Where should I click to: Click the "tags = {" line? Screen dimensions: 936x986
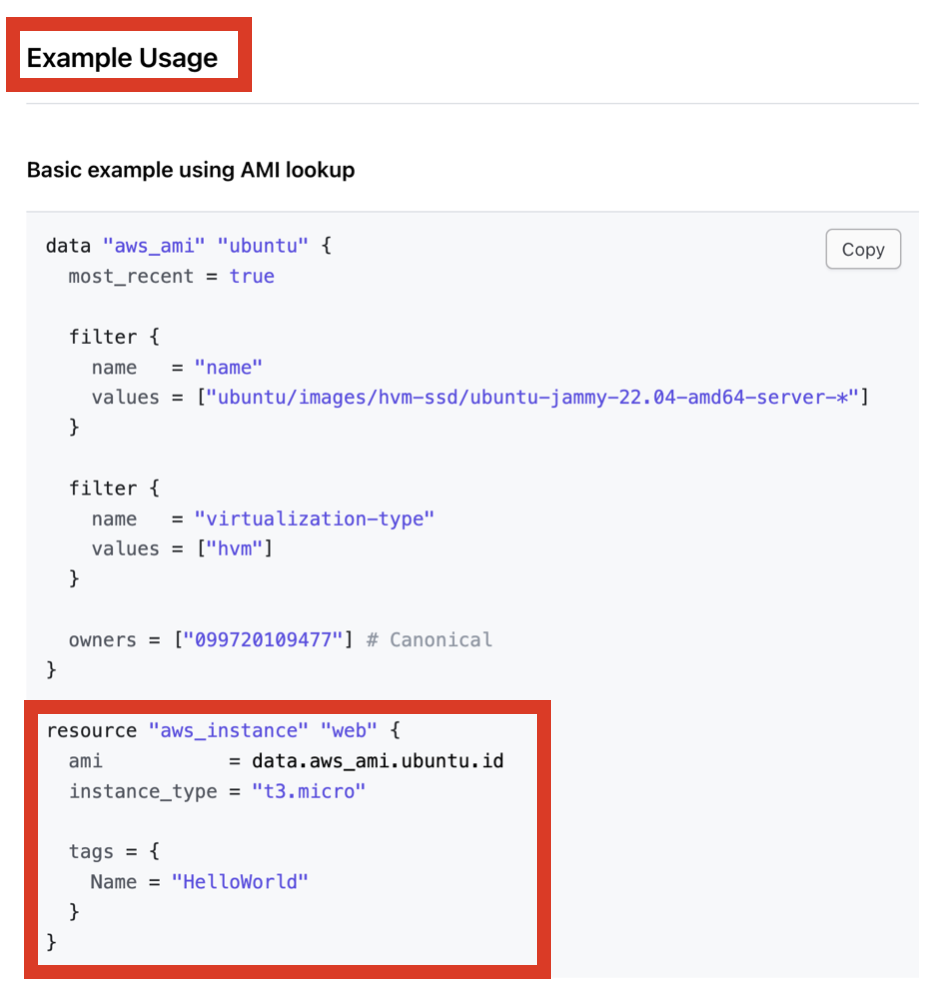click(x=114, y=851)
